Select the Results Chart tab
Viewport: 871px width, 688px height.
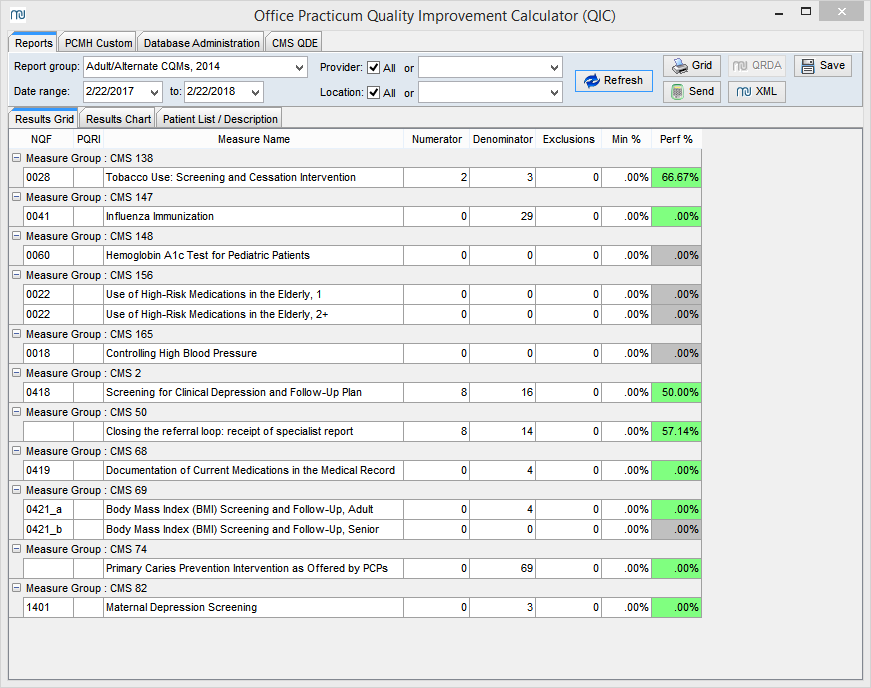click(118, 119)
